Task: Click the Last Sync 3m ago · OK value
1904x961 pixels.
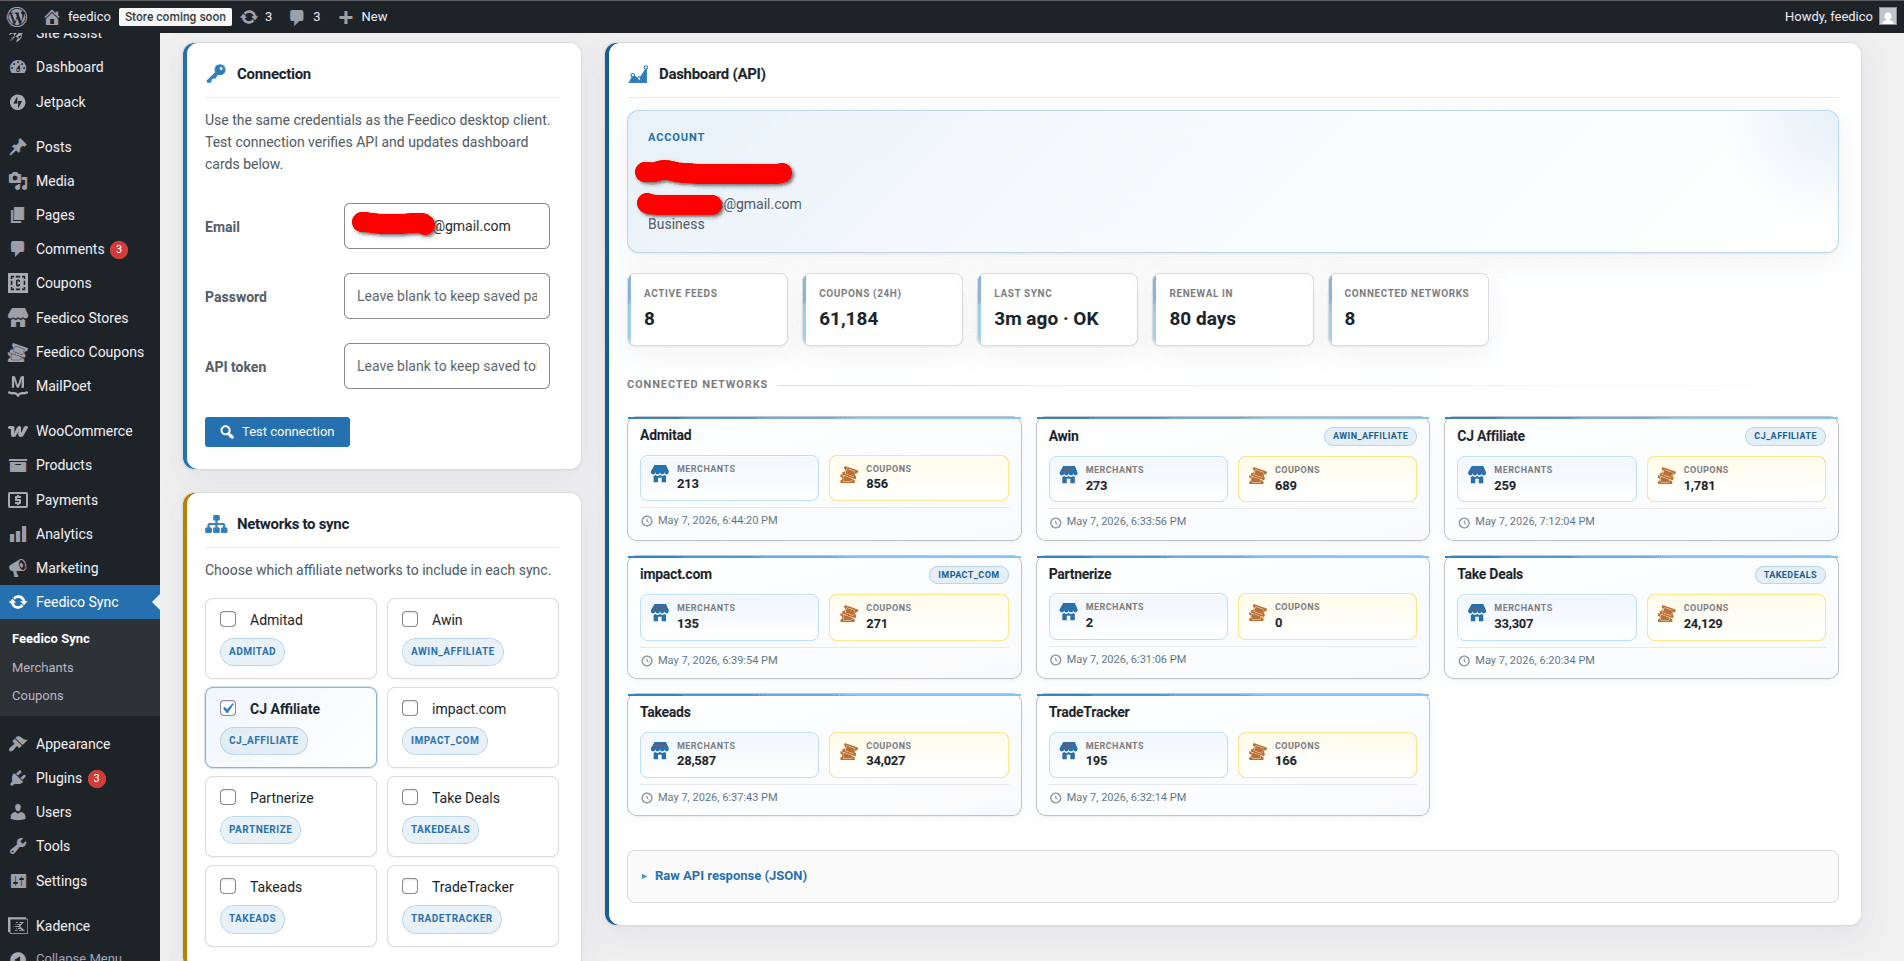Action: [1046, 319]
